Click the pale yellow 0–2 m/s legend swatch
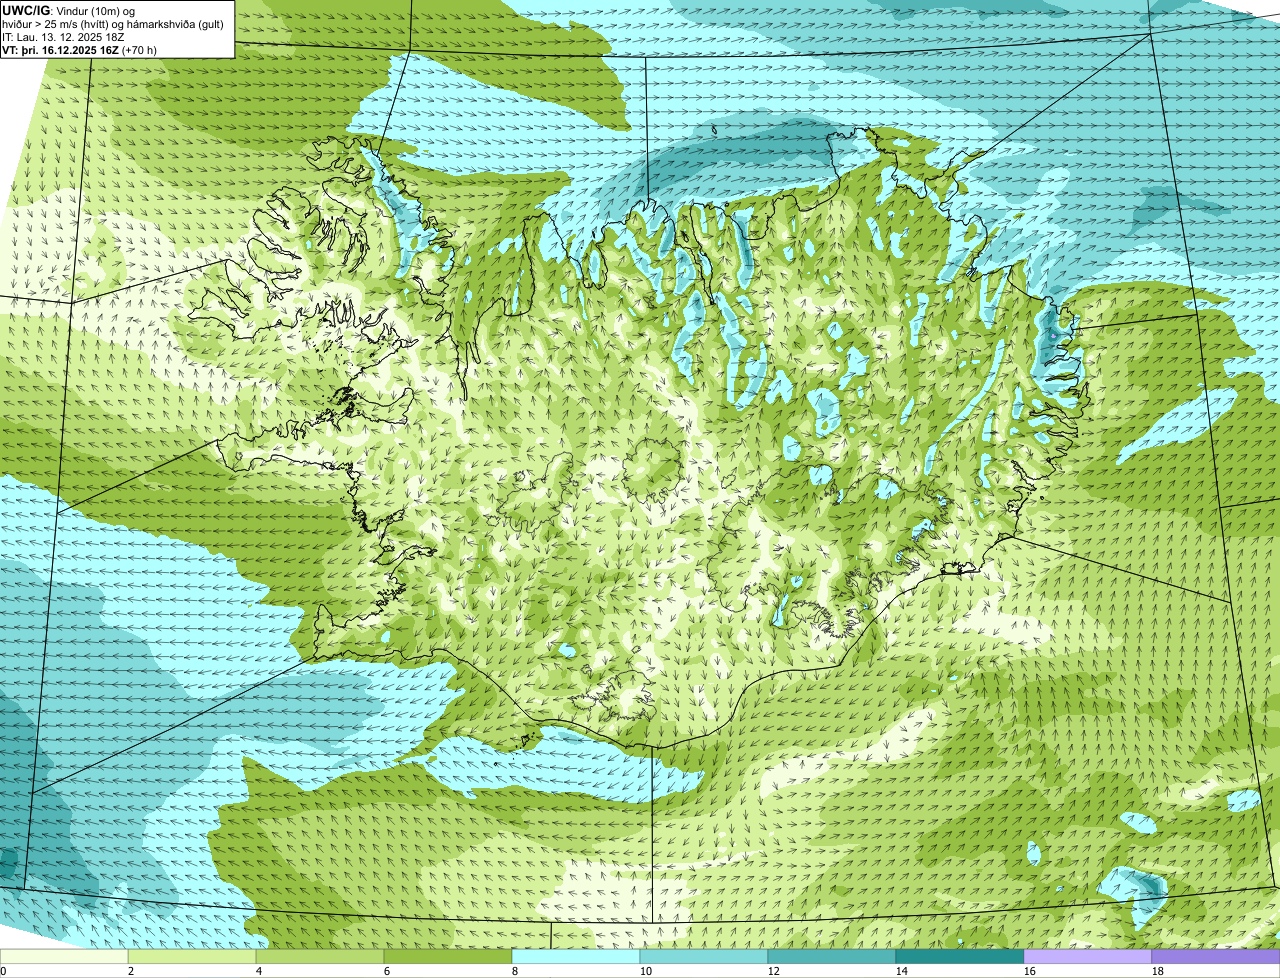The width and height of the screenshot is (1280, 978). [64, 957]
